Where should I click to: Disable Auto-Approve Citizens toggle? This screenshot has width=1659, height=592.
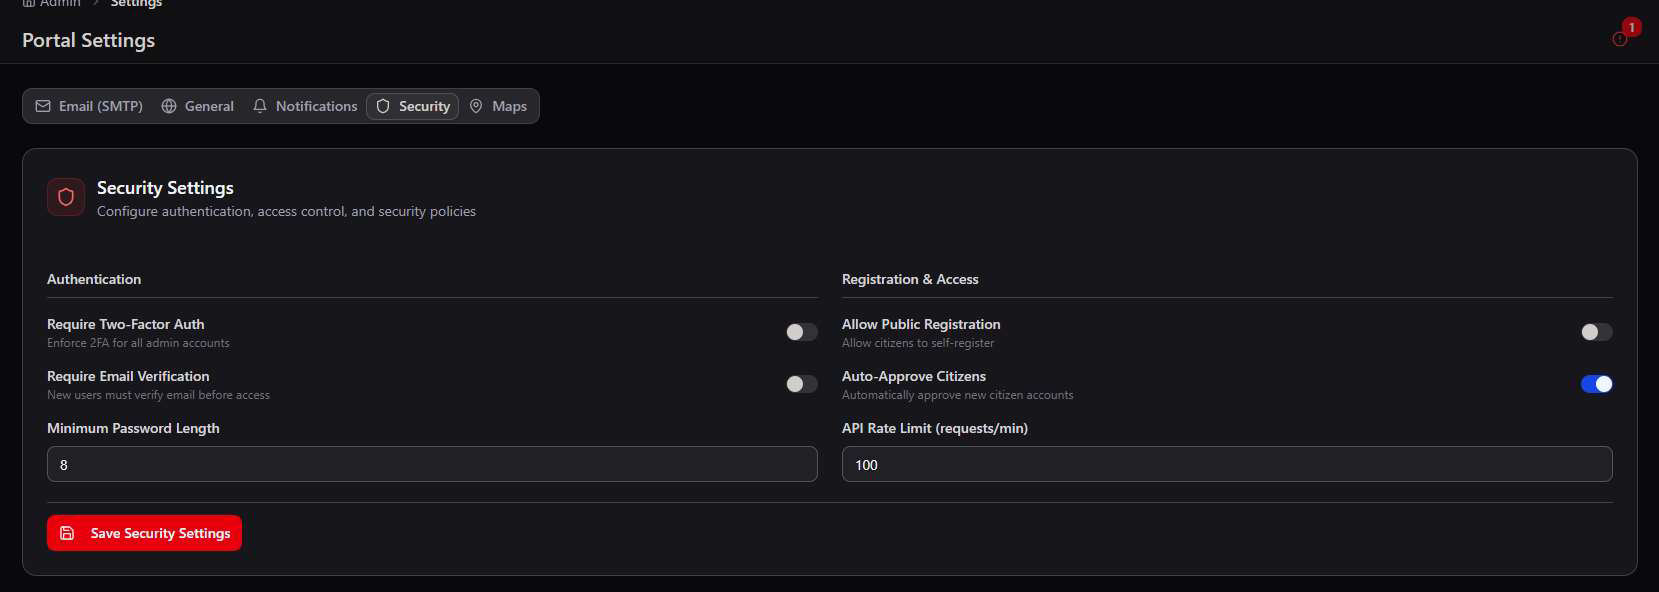[x=1596, y=384]
